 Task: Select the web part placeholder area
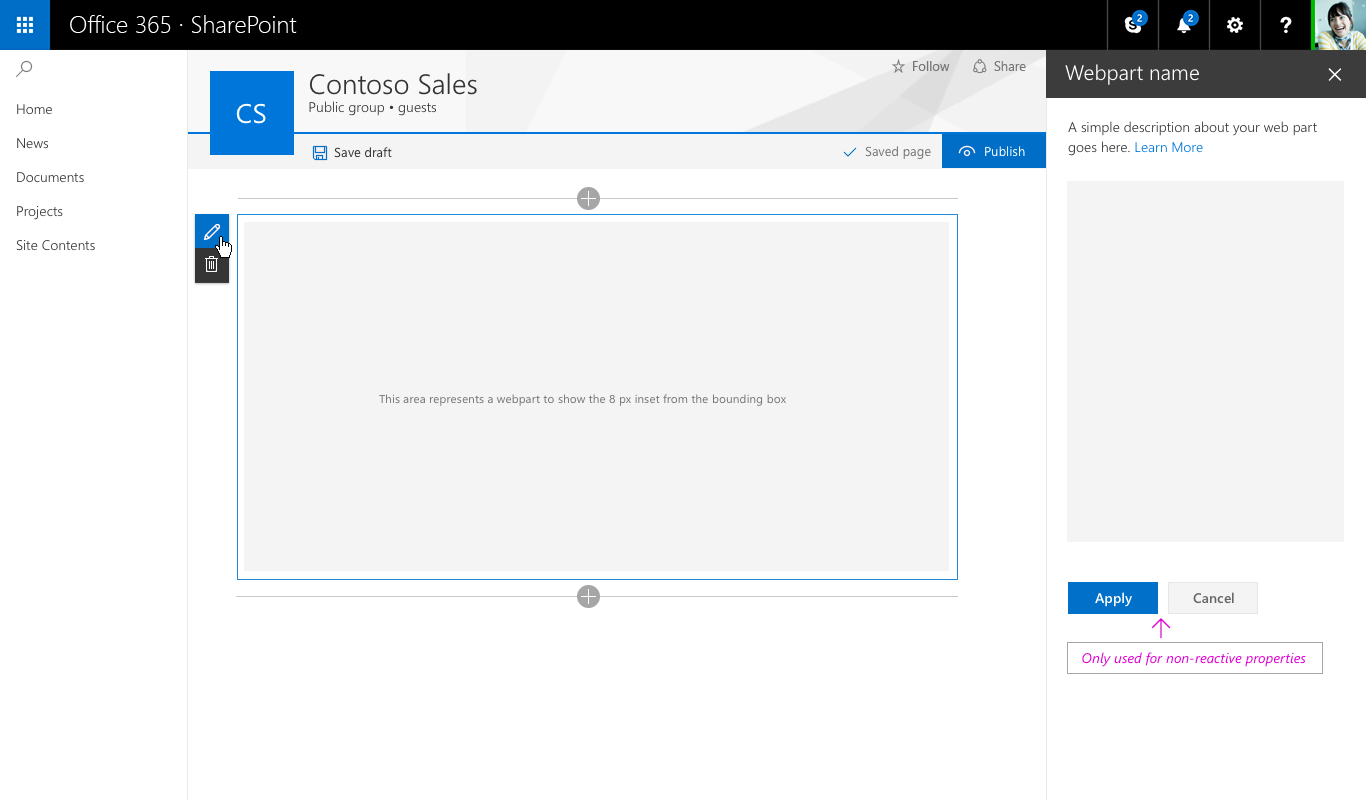click(x=596, y=396)
